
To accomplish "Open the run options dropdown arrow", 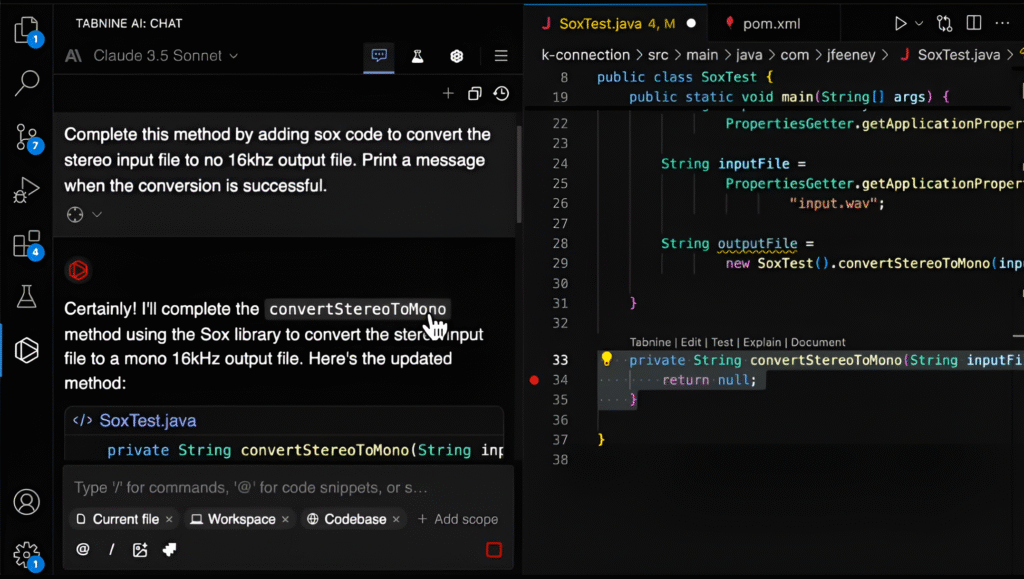I will pyautogui.click(x=919, y=24).
